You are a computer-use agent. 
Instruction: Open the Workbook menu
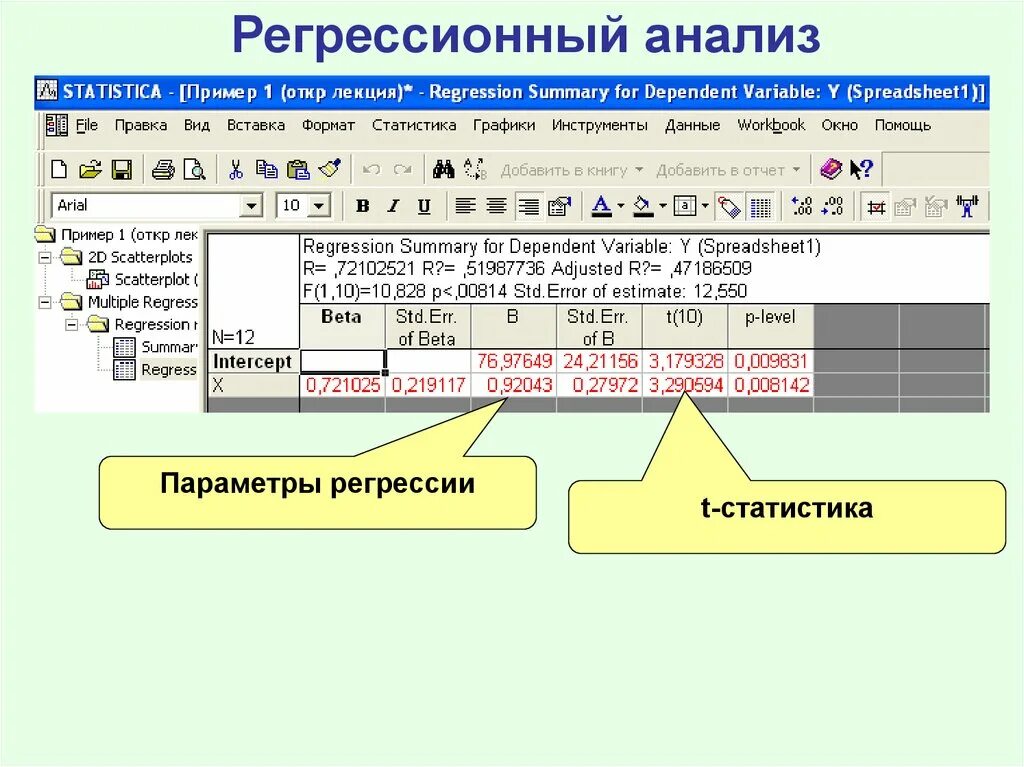771,125
